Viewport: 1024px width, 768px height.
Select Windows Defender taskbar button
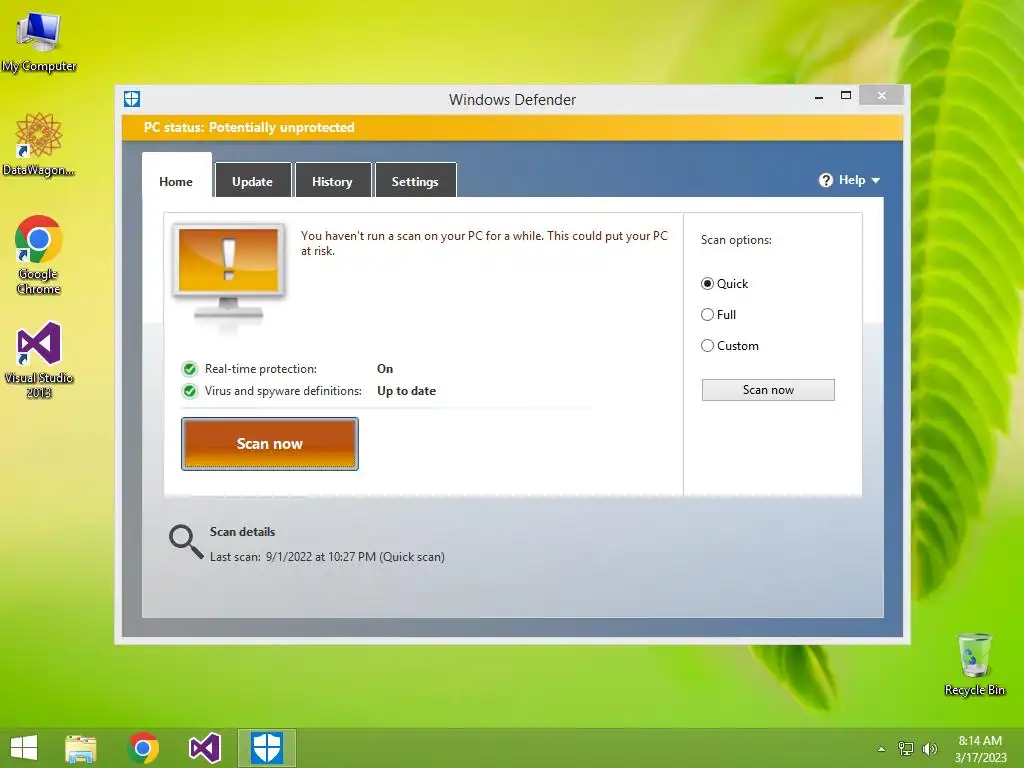click(x=266, y=748)
